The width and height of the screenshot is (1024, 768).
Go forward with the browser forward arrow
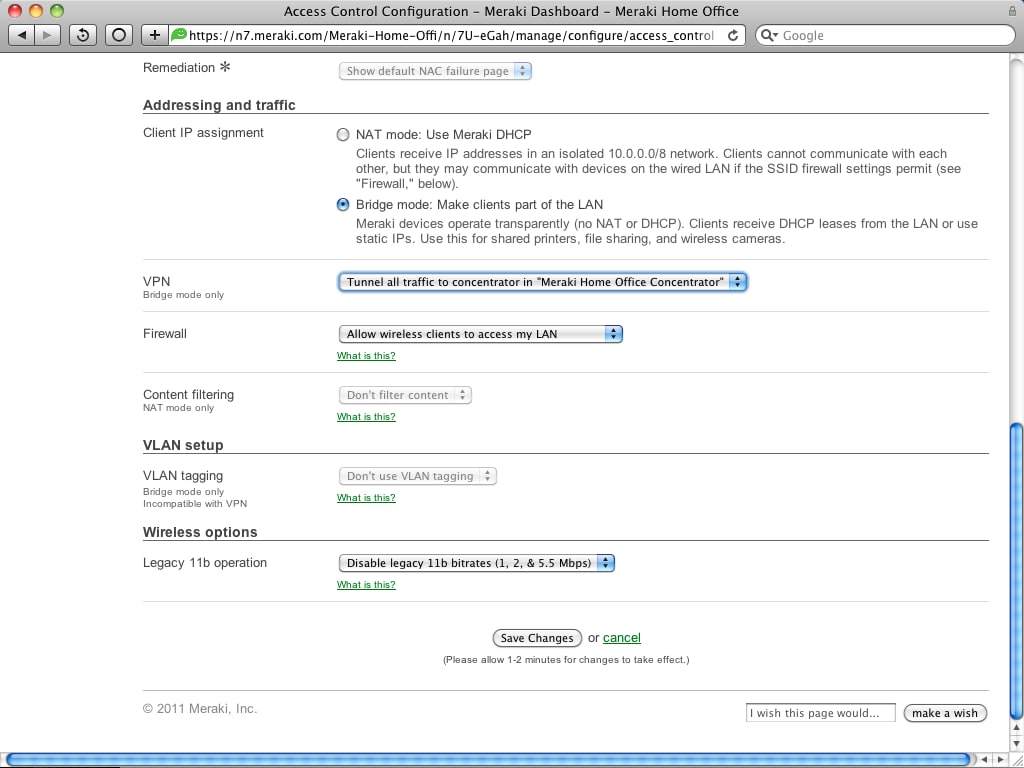48,35
